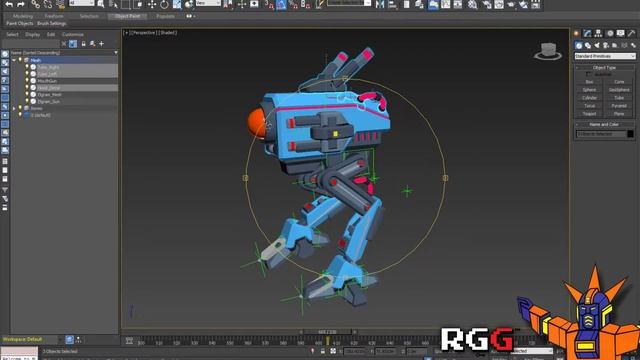Click the time slider above the timeline

pyautogui.click(x=327, y=332)
